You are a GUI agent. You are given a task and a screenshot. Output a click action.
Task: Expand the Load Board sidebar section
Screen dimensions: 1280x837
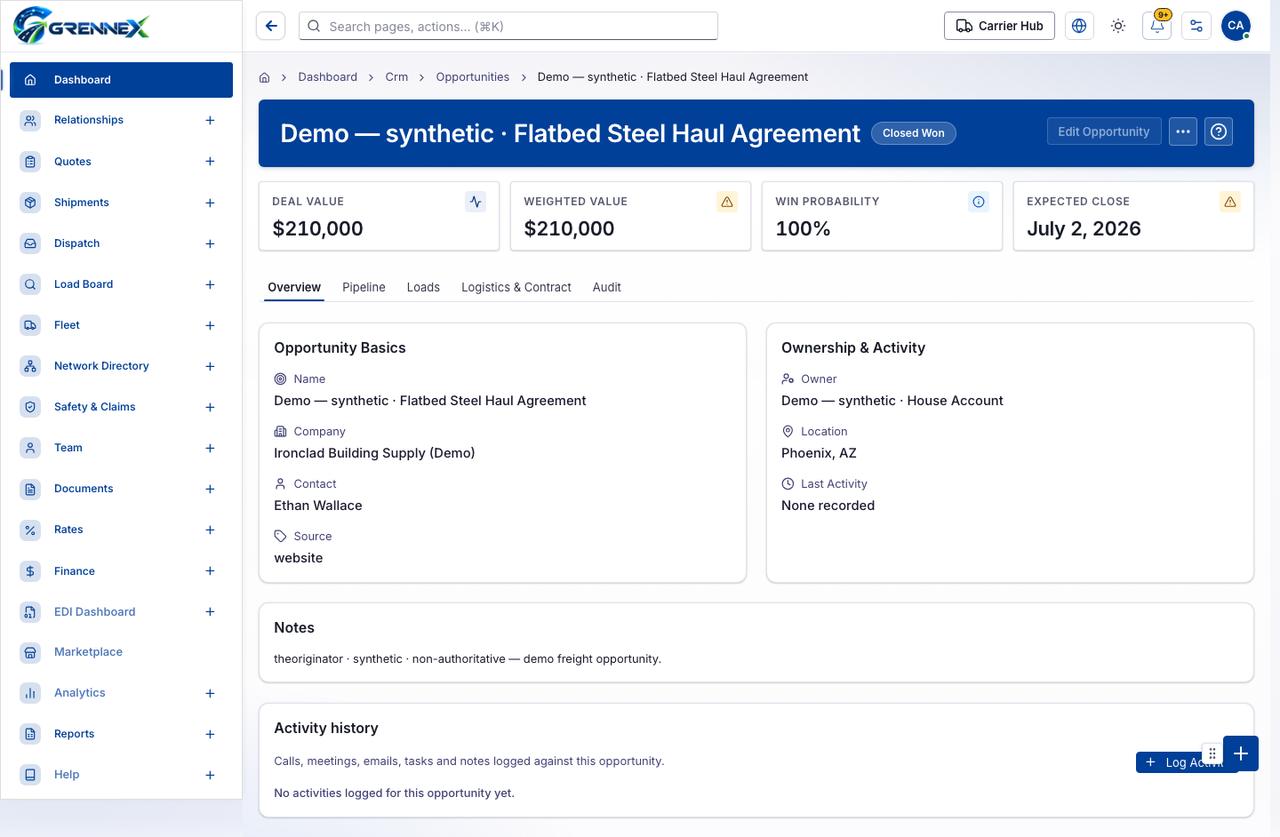210,284
